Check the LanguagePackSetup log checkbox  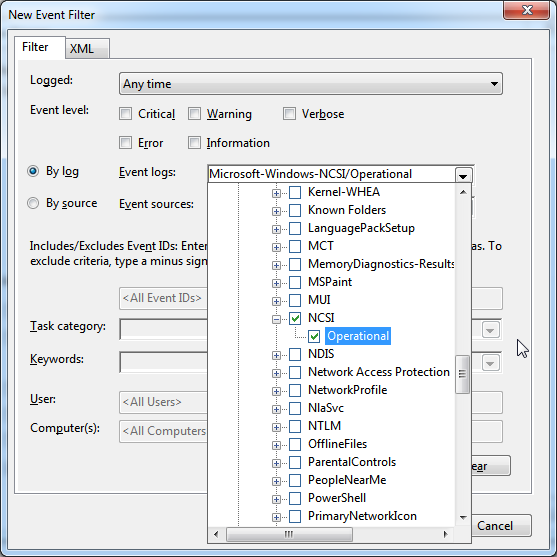tap(295, 228)
